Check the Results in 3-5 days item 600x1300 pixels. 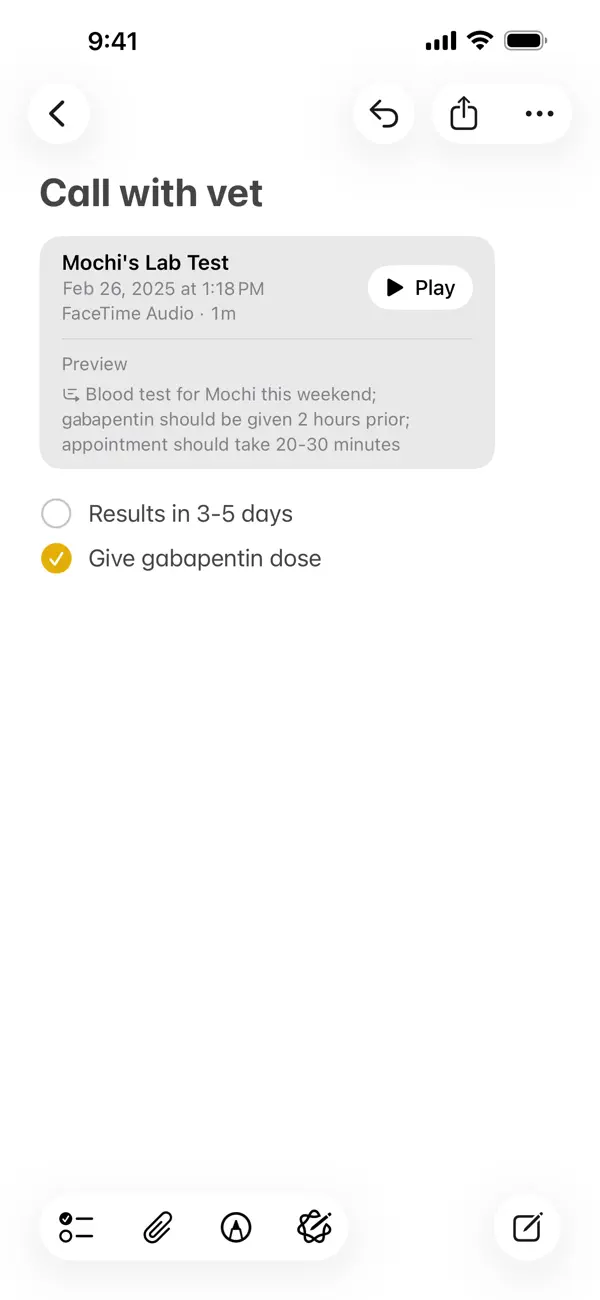tap(56, 513)
